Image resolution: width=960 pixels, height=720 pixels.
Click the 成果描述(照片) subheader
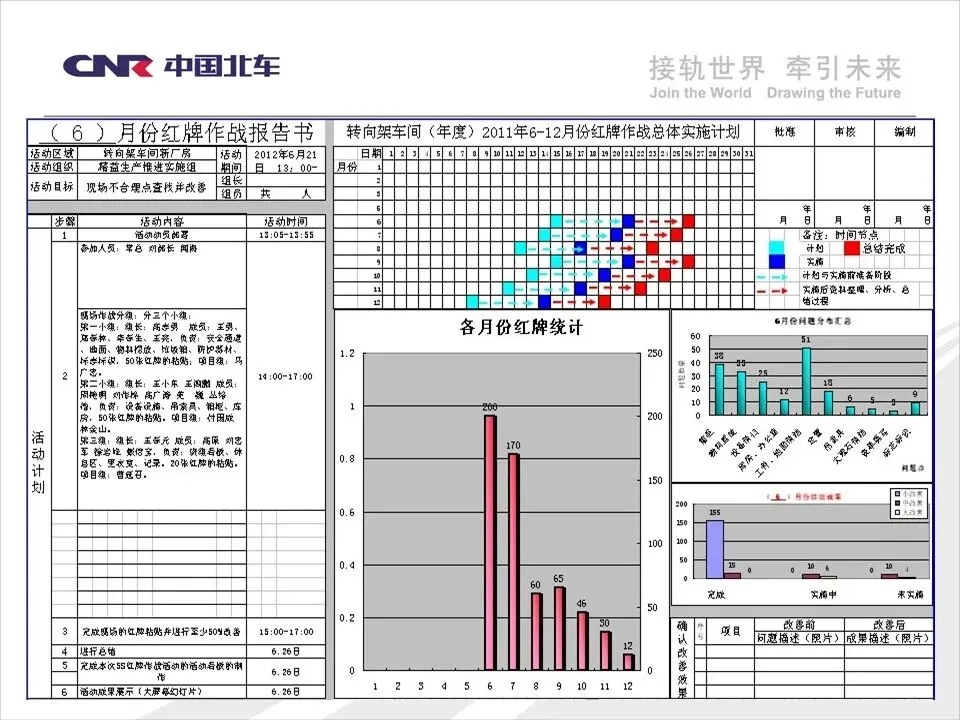click(x=888, y=638)
